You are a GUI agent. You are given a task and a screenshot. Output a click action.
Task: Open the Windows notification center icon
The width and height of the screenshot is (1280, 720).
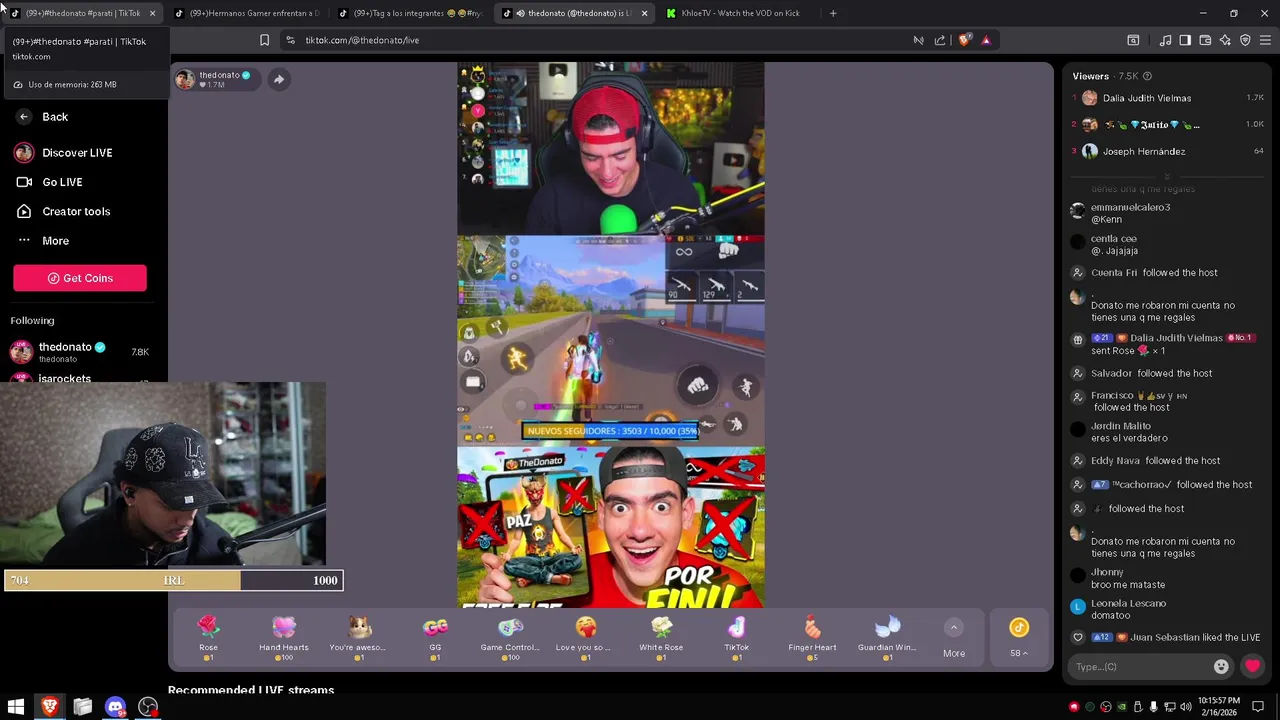[1258, 707]
